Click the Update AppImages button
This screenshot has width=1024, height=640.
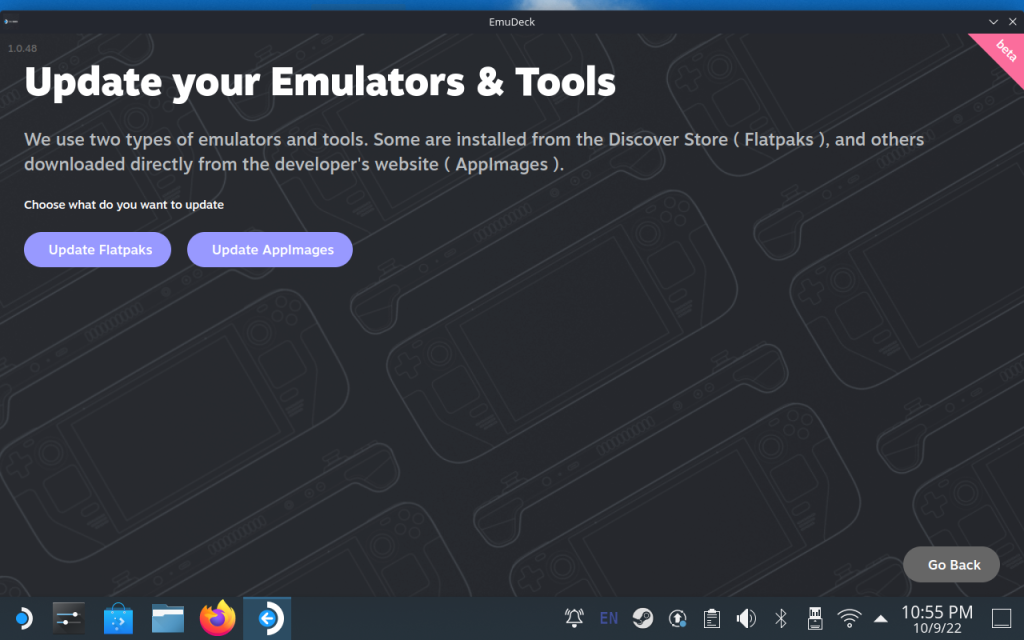[270, 249]
